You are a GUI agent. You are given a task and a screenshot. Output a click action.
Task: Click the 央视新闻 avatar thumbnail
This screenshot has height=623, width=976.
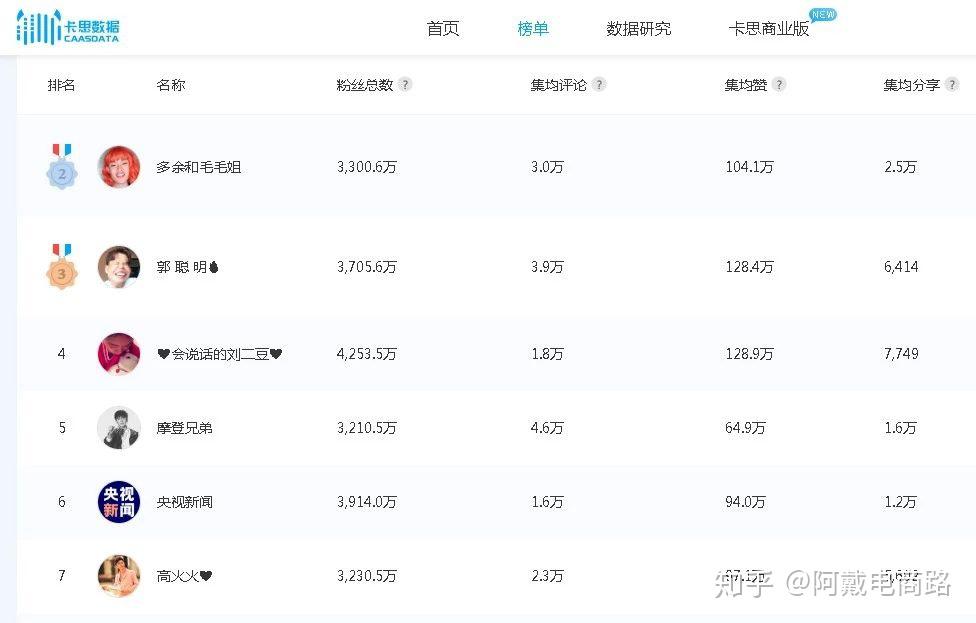point(119,502)
